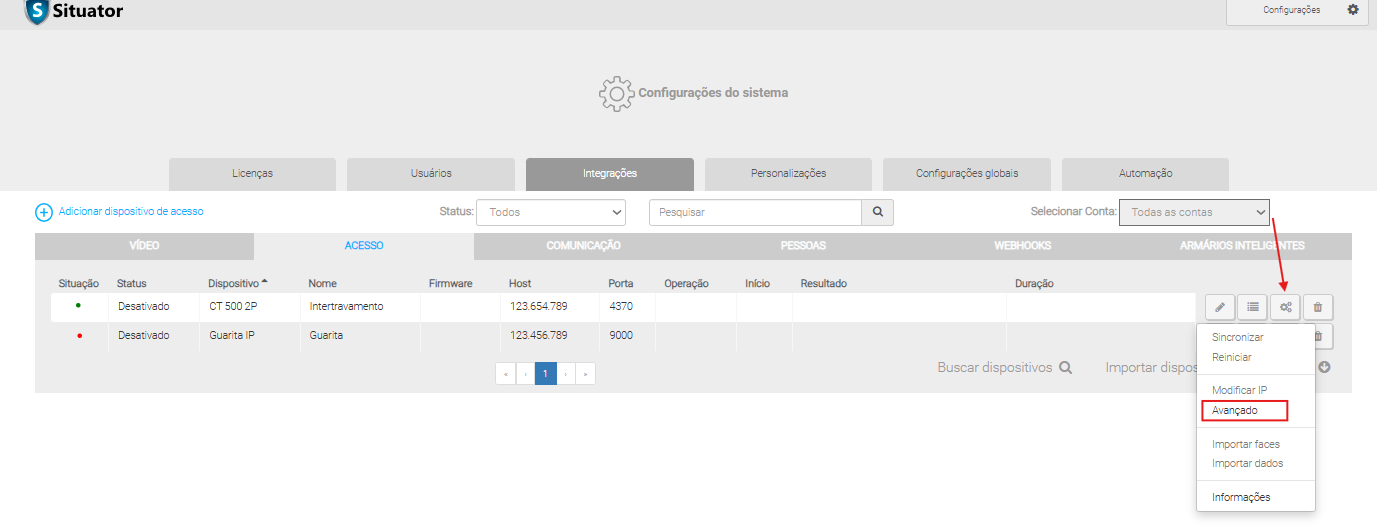The width and height of the screenshot is (1377, 527).
Task: Click the Configurações gear icon at top right
Action: coord(1353,10)
